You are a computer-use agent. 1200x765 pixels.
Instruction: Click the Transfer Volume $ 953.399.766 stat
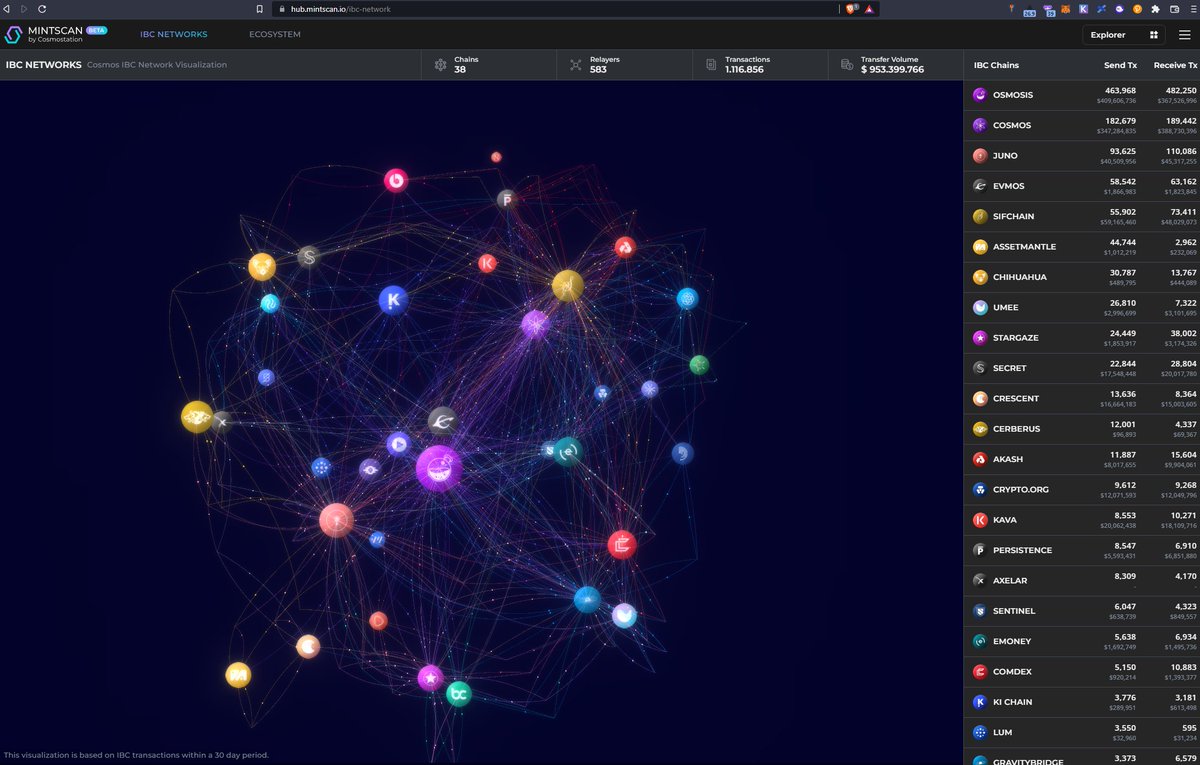click(x=895, y=65)
